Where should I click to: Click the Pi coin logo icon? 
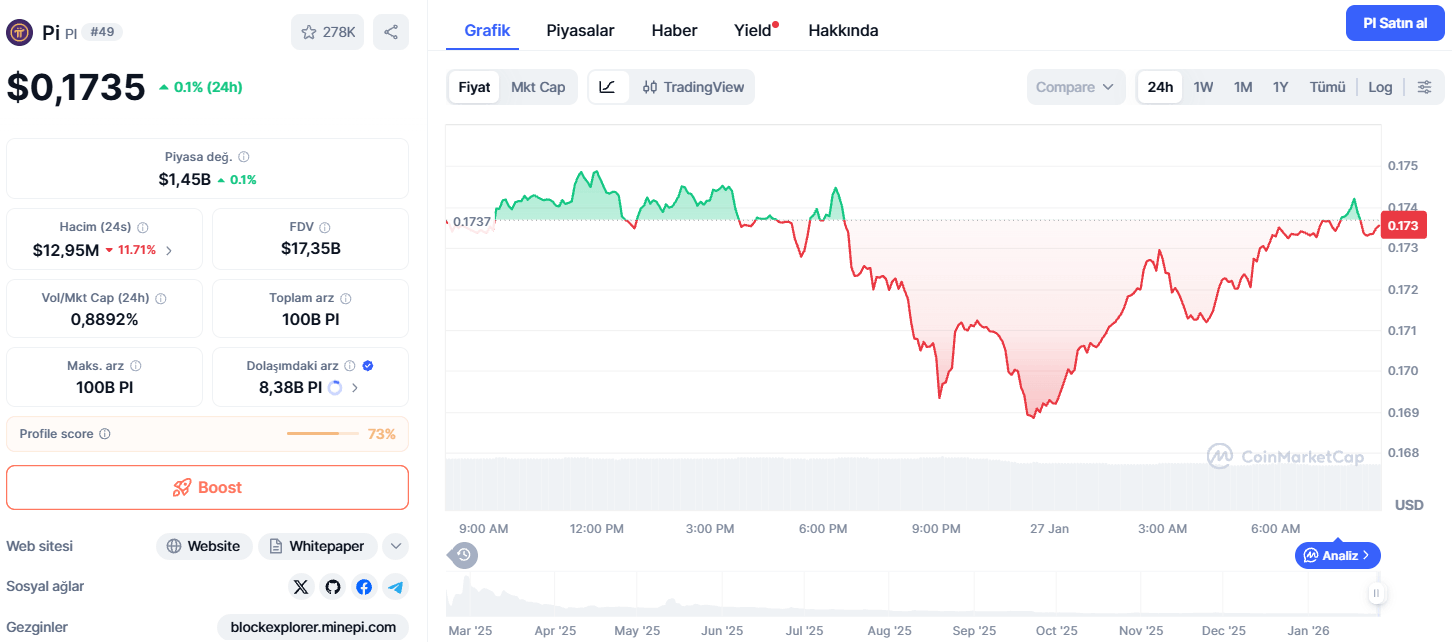20,32
